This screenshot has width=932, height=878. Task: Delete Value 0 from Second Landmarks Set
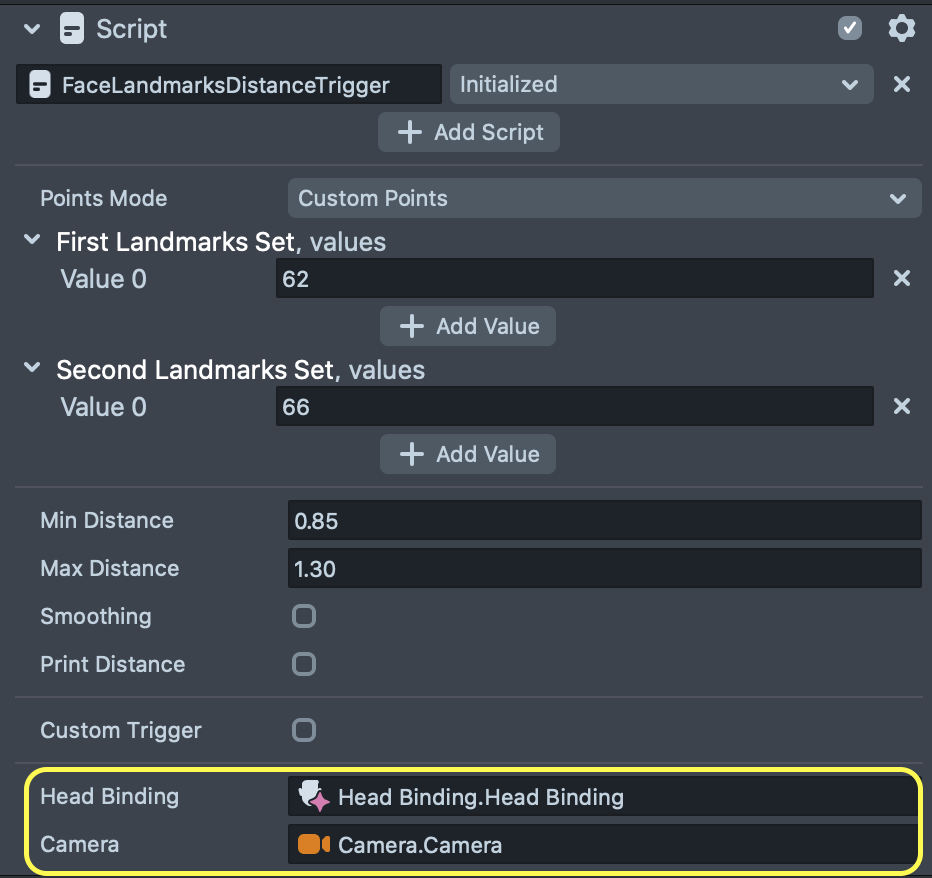901,407
